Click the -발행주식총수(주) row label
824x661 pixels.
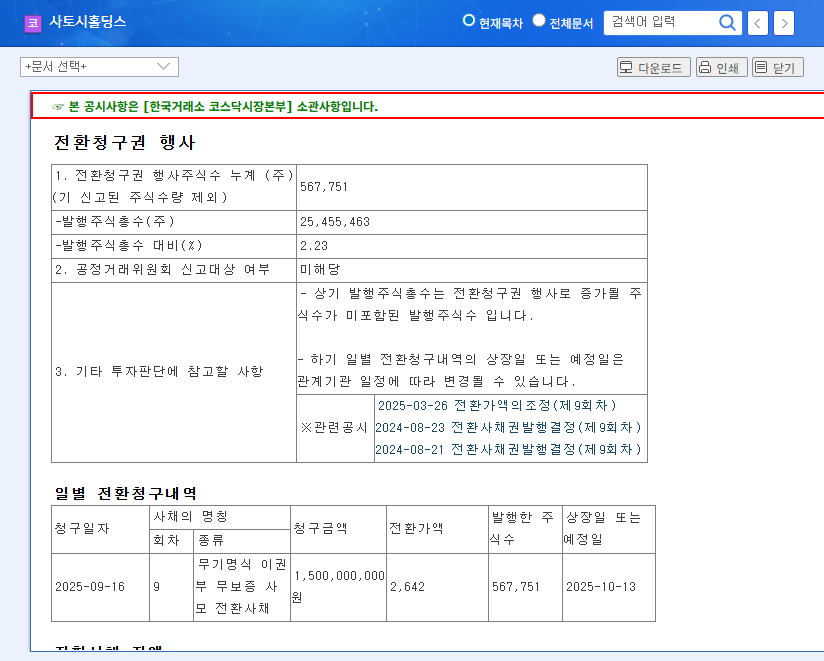point(115,221)
